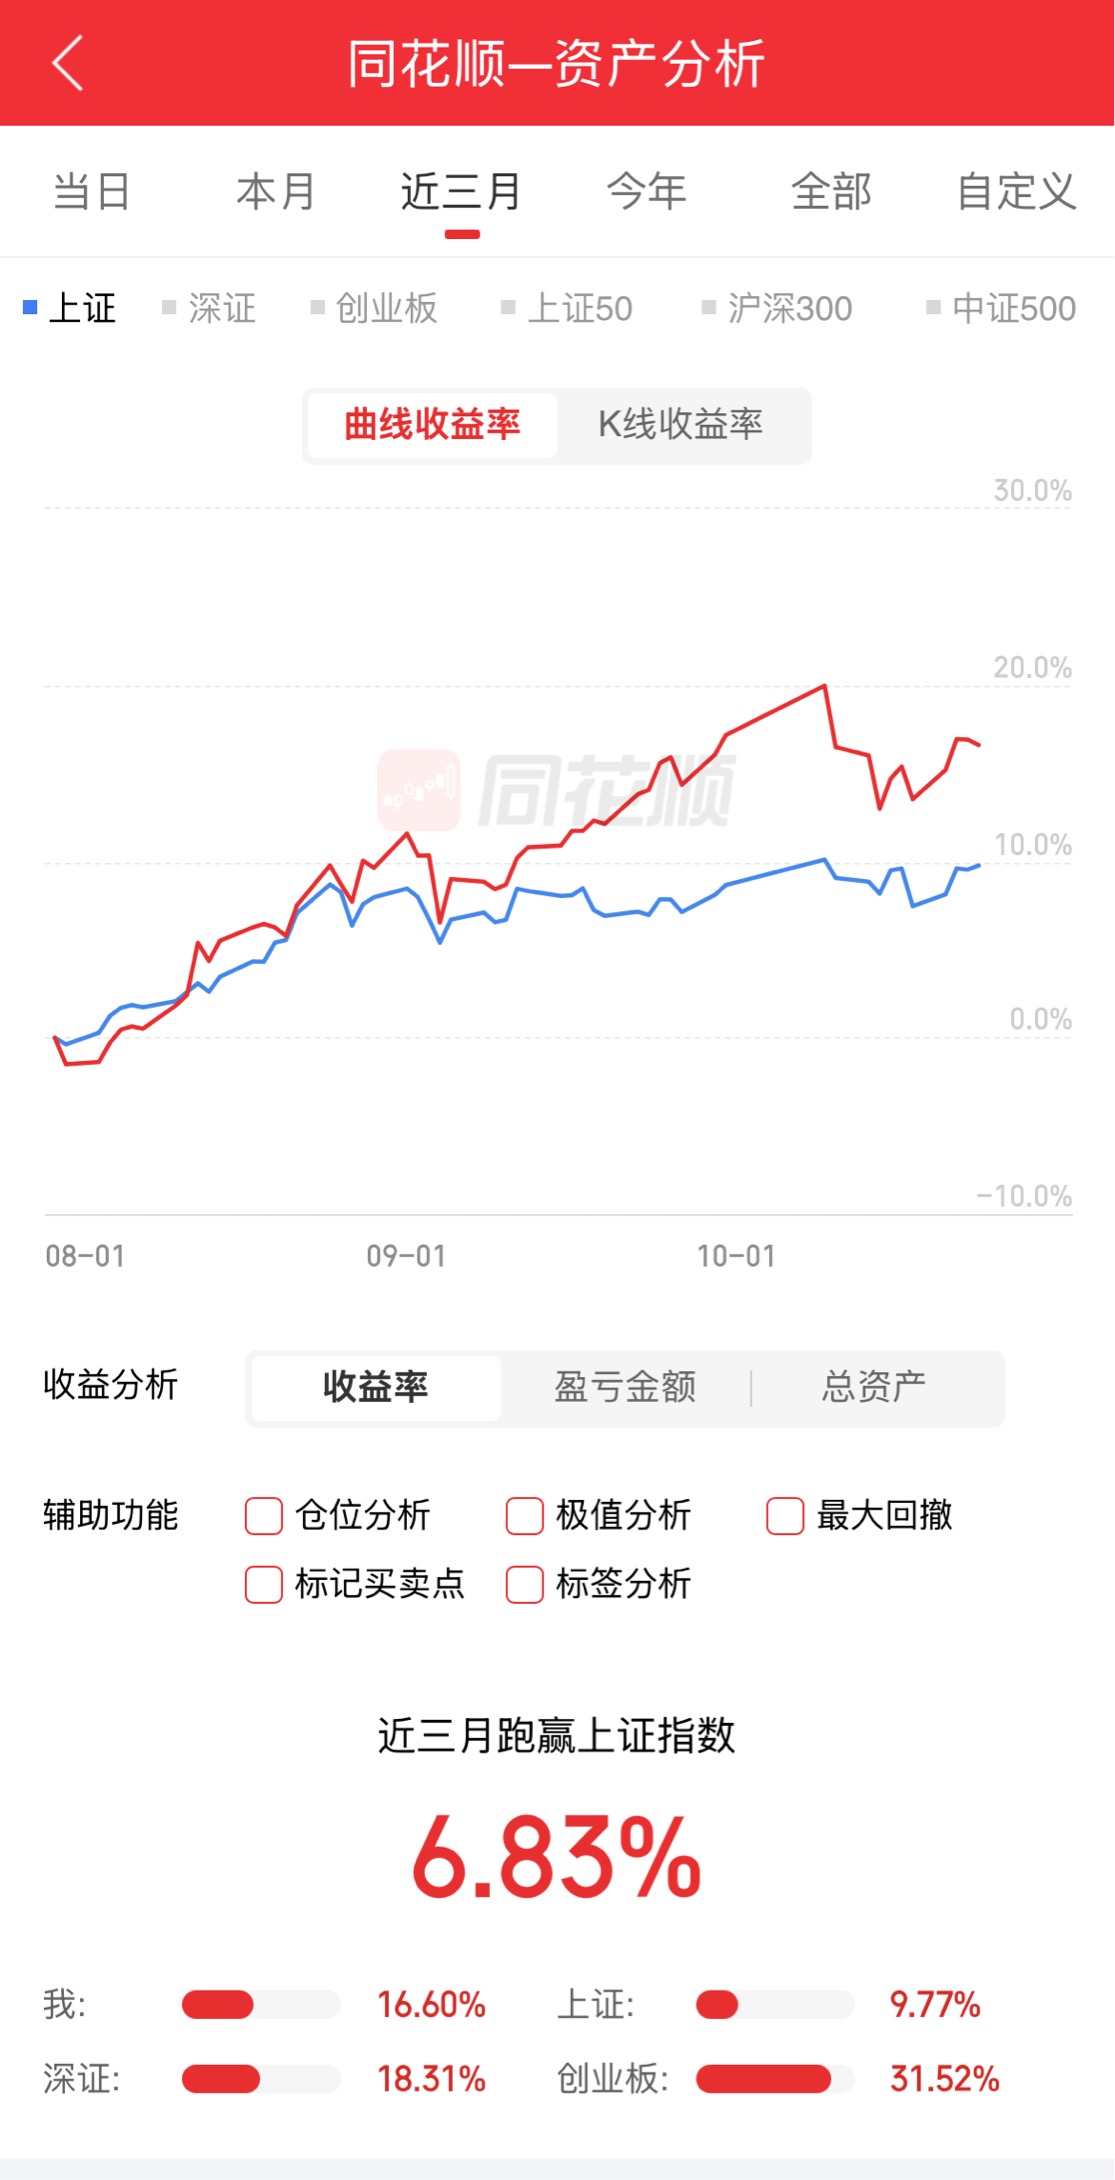Select the 深证 index legend
Screen dimensions: 1115x2180
coord(210,308)
